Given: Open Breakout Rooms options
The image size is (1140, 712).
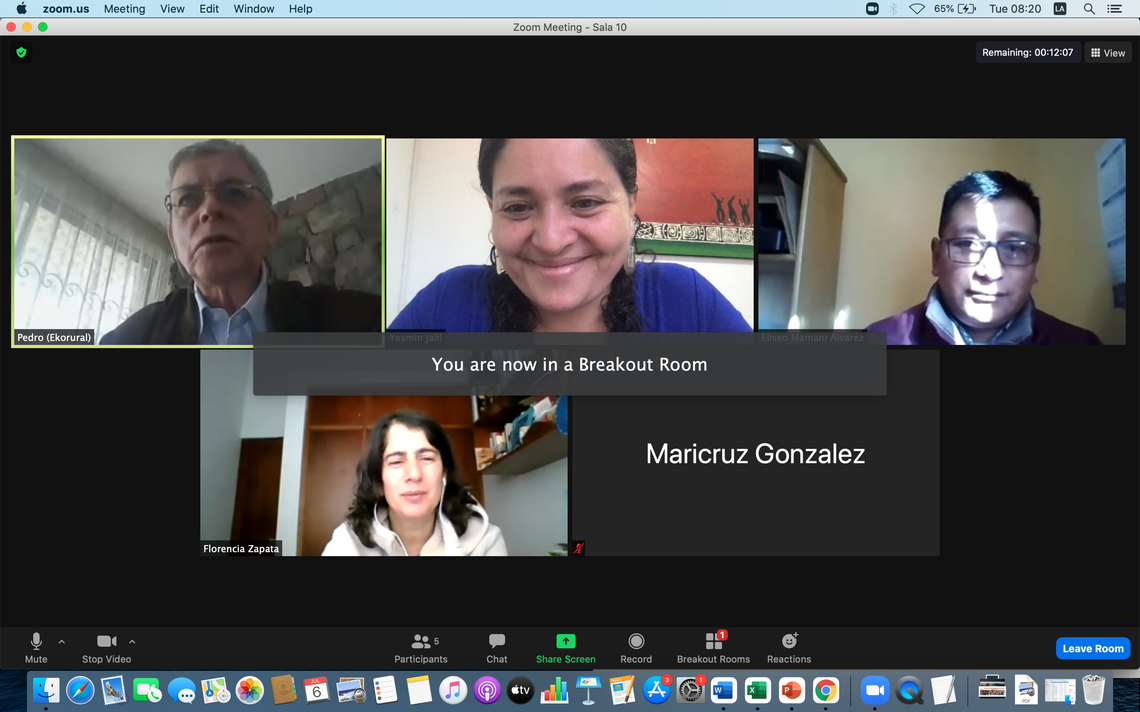Looking at the screenshot, I should 713,647.
